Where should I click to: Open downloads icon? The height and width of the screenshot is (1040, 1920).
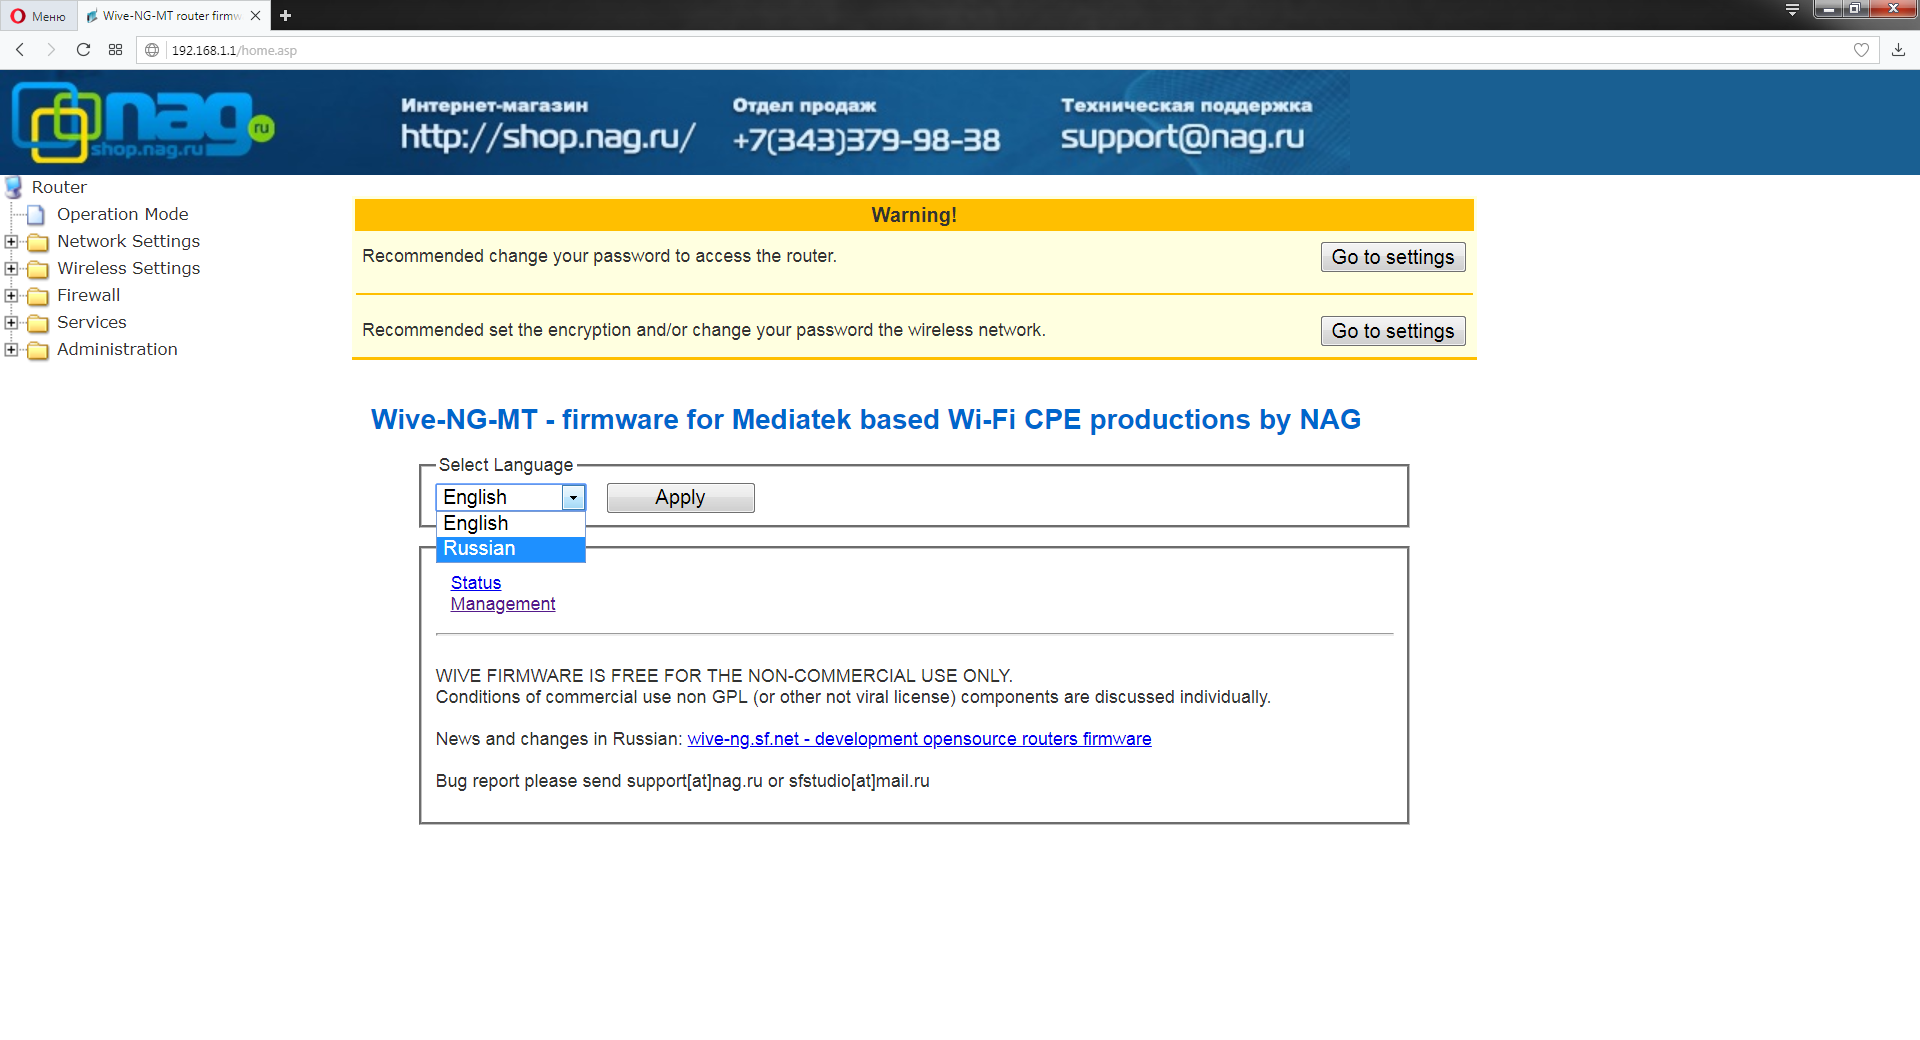point(1898,50)
